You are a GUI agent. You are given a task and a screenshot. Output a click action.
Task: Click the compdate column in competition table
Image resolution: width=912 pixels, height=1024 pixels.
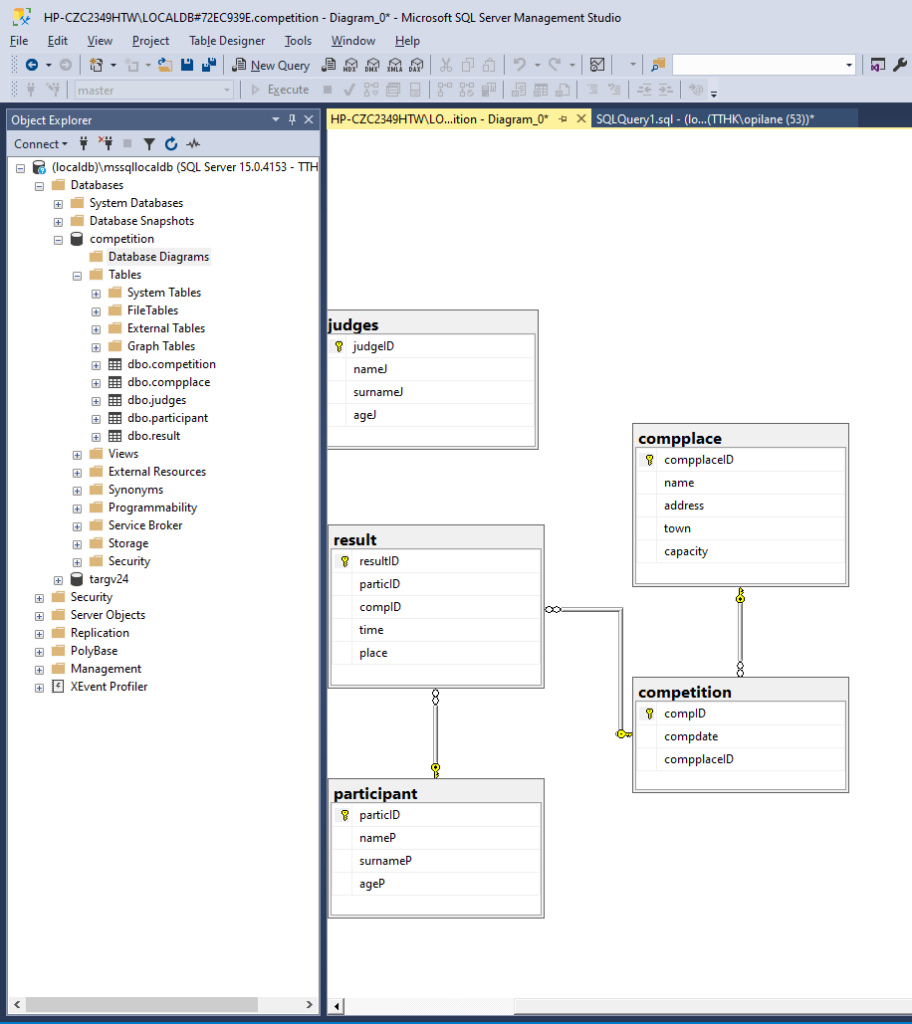point(691,737)
